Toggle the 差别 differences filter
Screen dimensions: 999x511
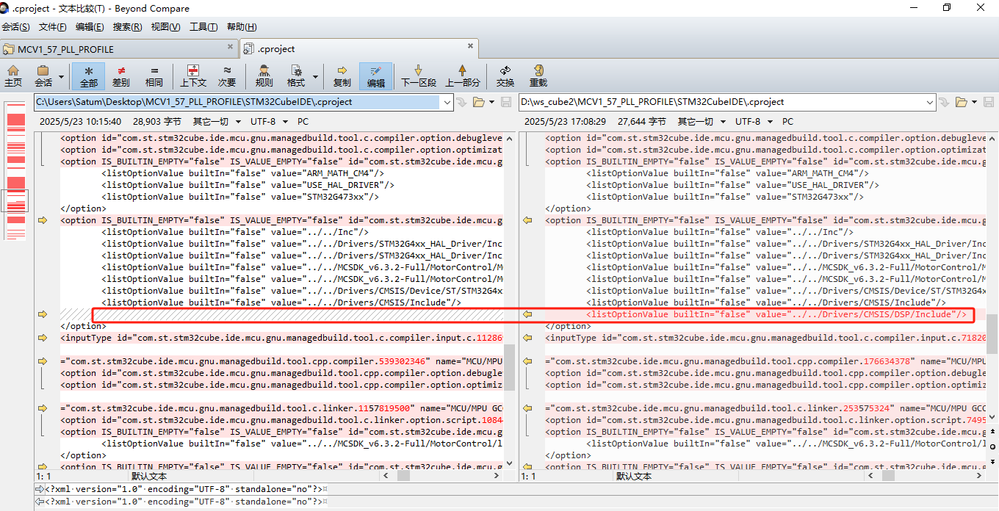coord(121,76)
